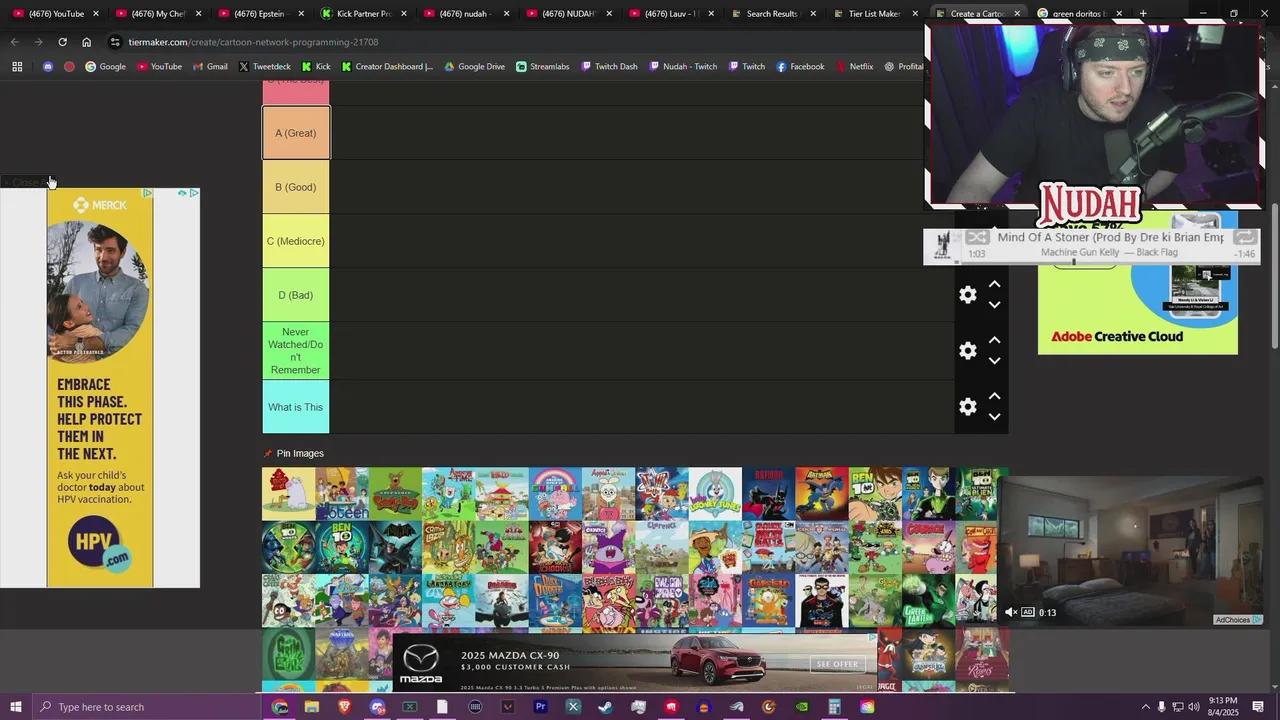Open Premiere Pro from the taskbar

(540, 707)
